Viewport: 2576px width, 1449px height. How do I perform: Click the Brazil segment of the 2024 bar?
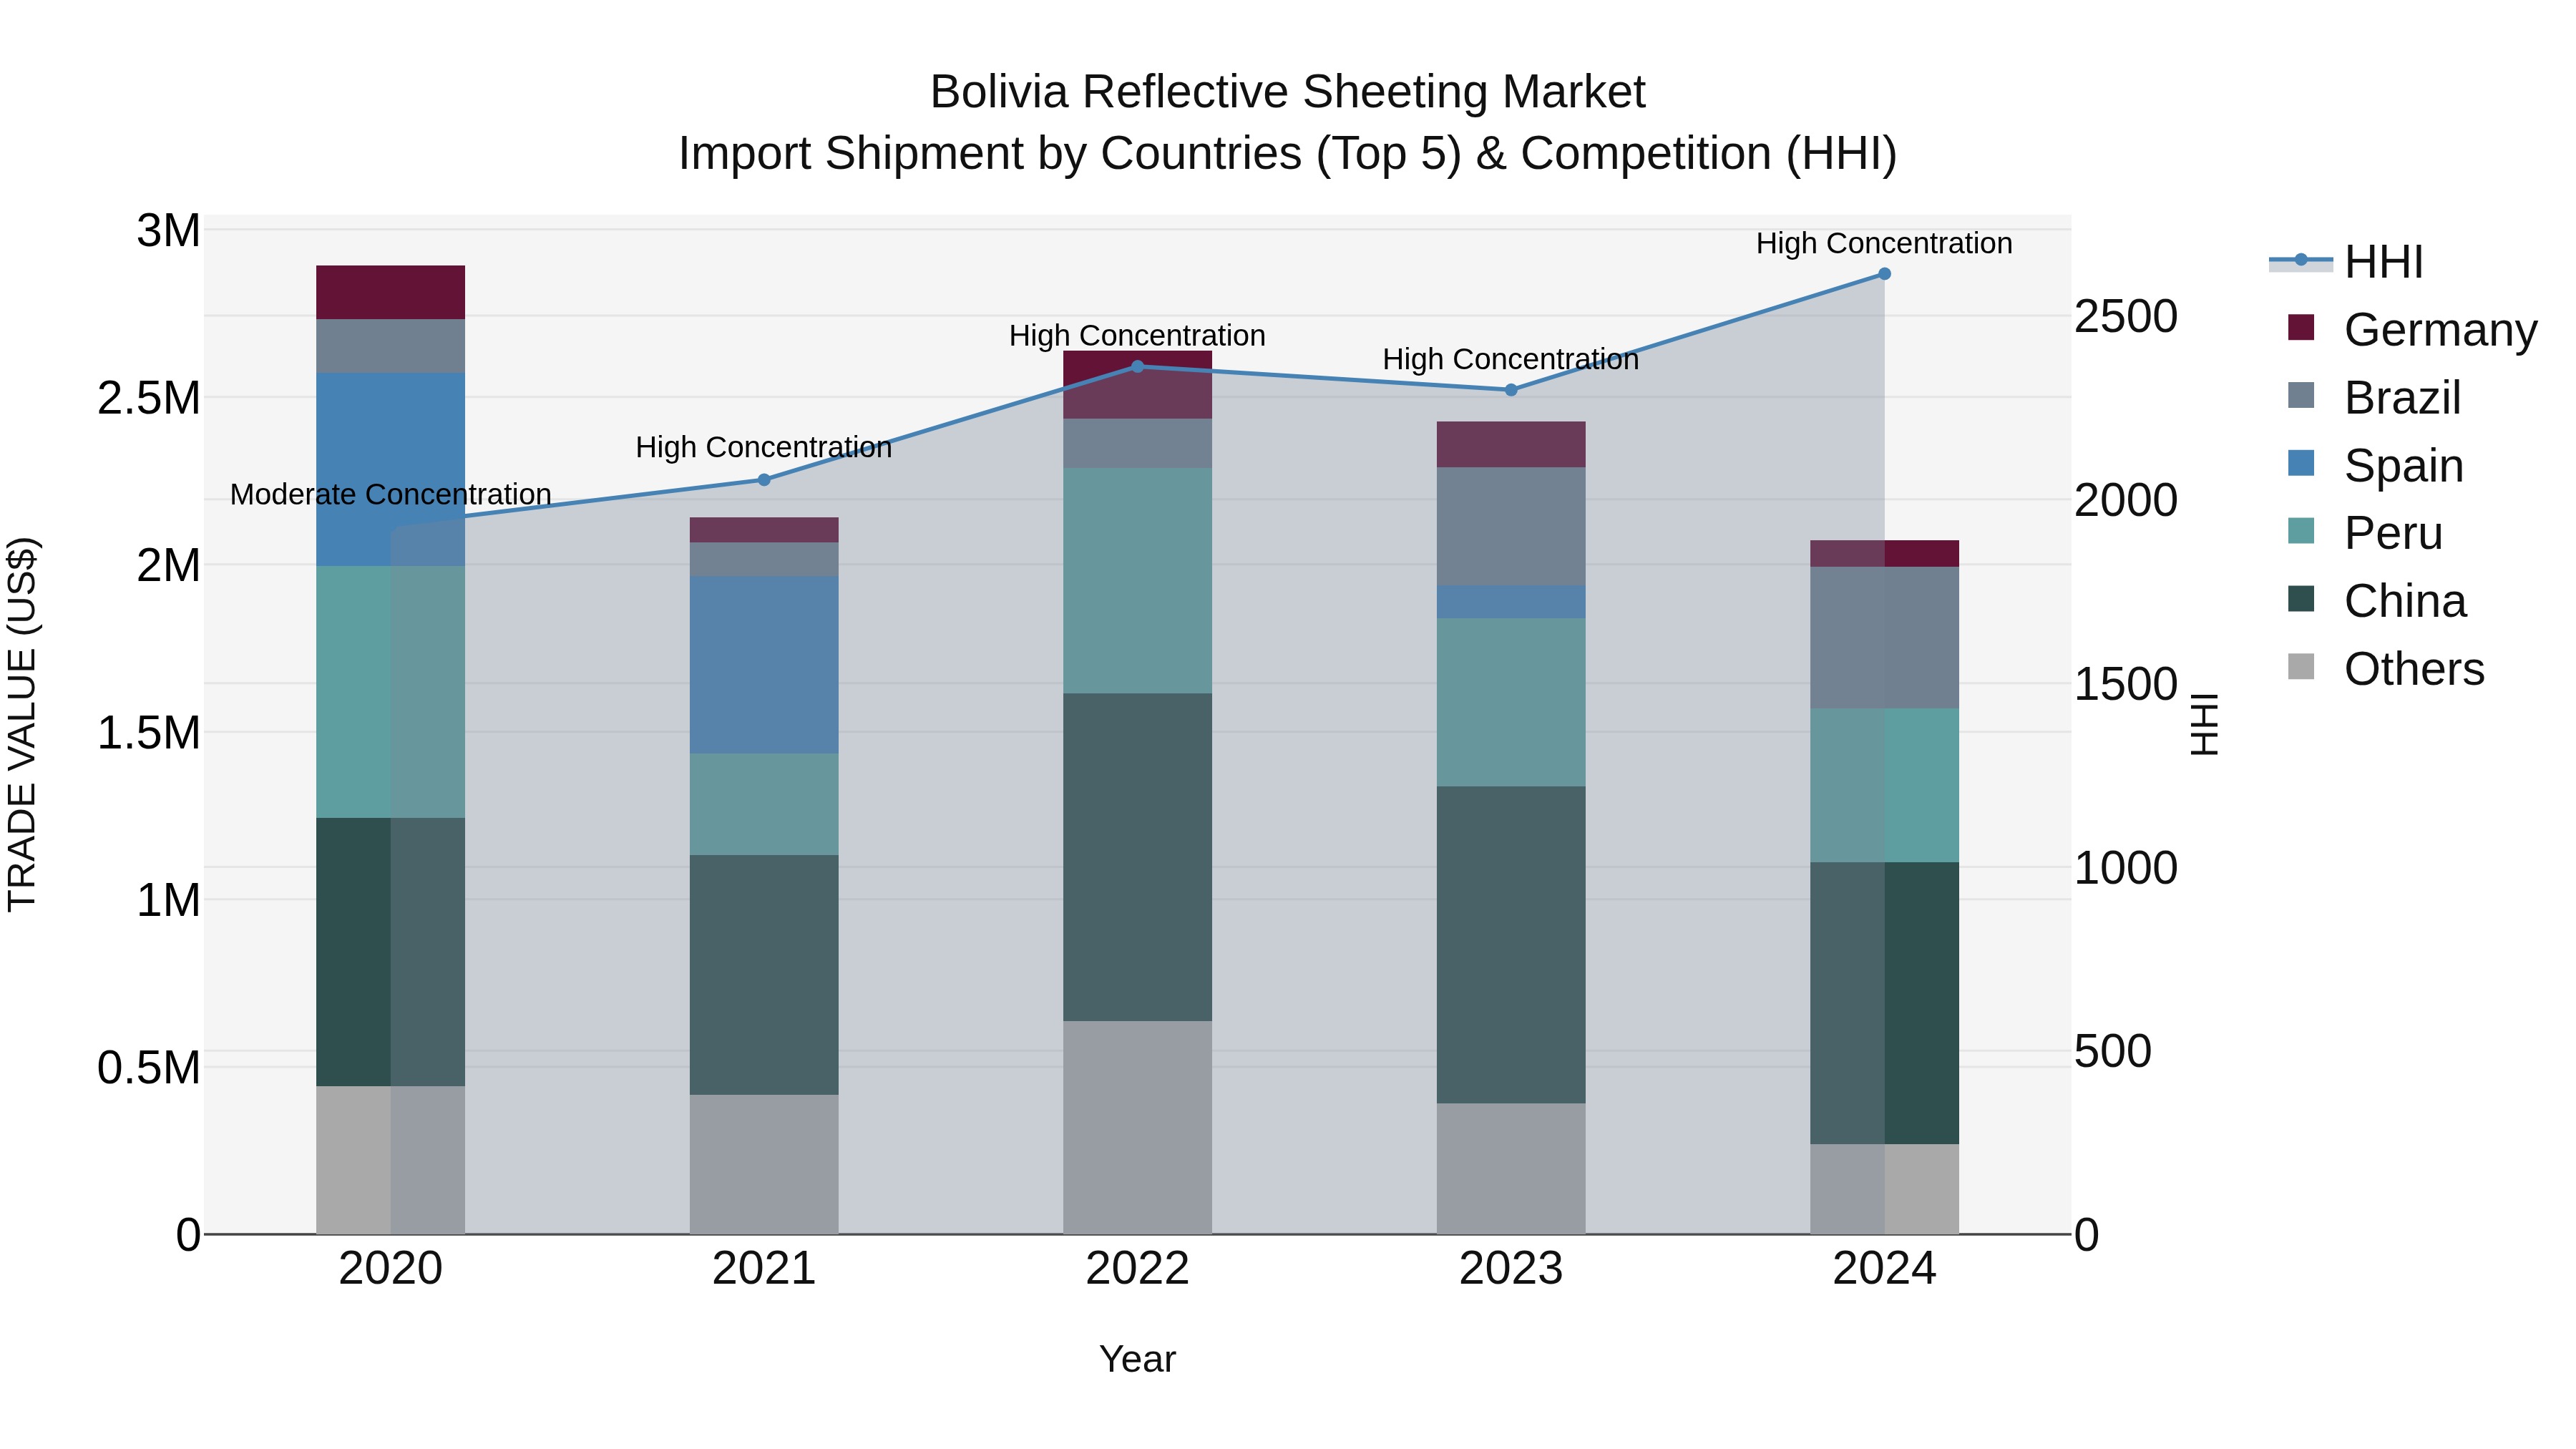[x=1884, y=638]
